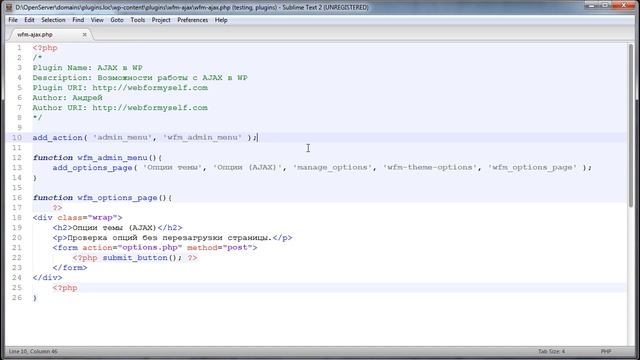Click the Sublime Text app icon in title bar
640x360 pixels.
tap(9, 7)
